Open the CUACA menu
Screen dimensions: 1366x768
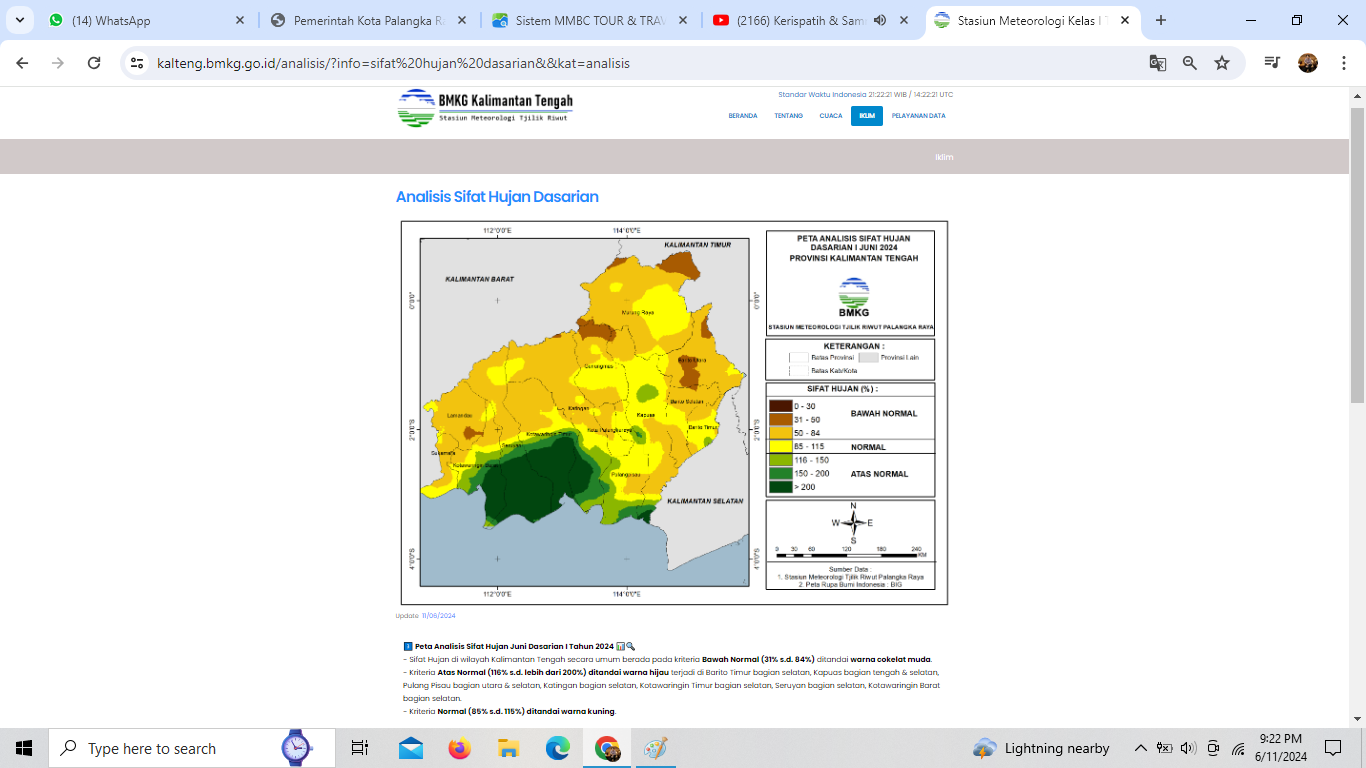coord(830,116)
